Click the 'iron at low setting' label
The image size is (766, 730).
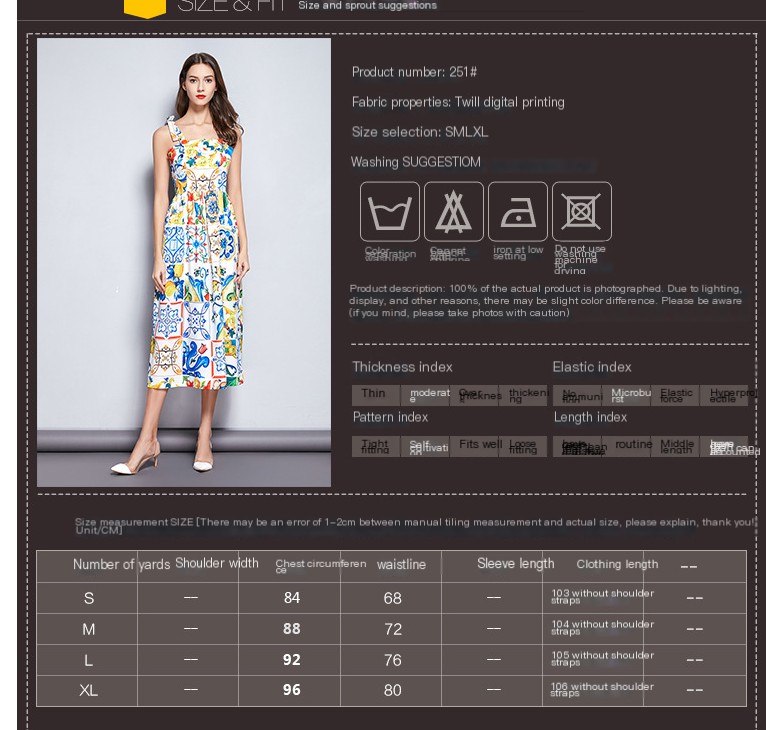coord(518,252)
